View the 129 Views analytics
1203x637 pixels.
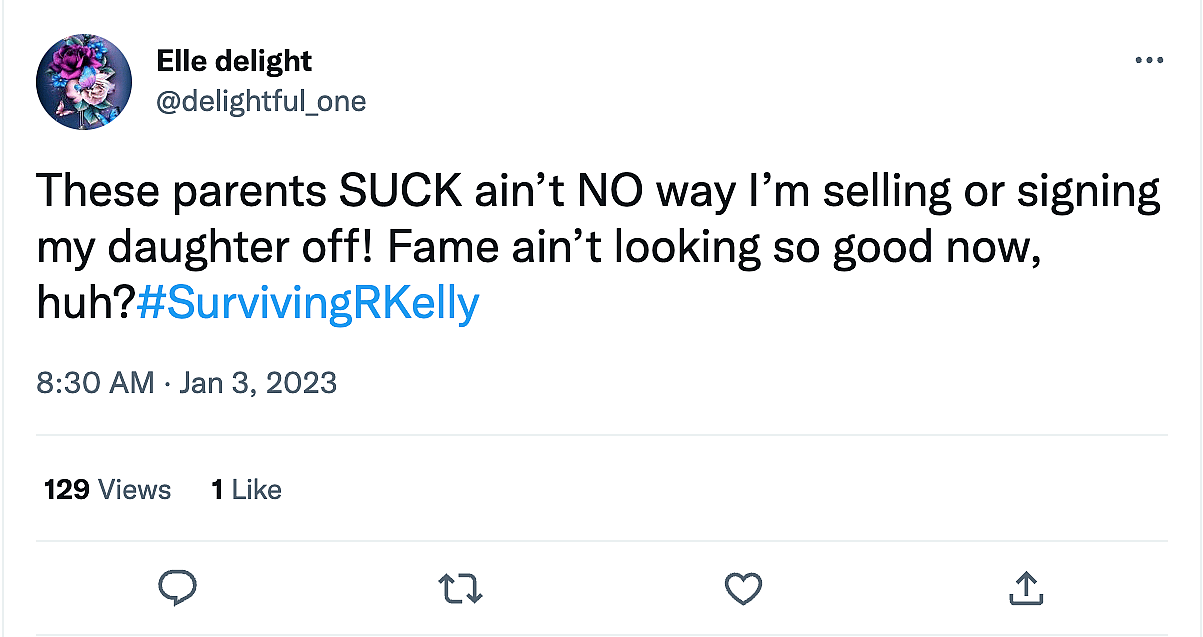pos(107,490)
